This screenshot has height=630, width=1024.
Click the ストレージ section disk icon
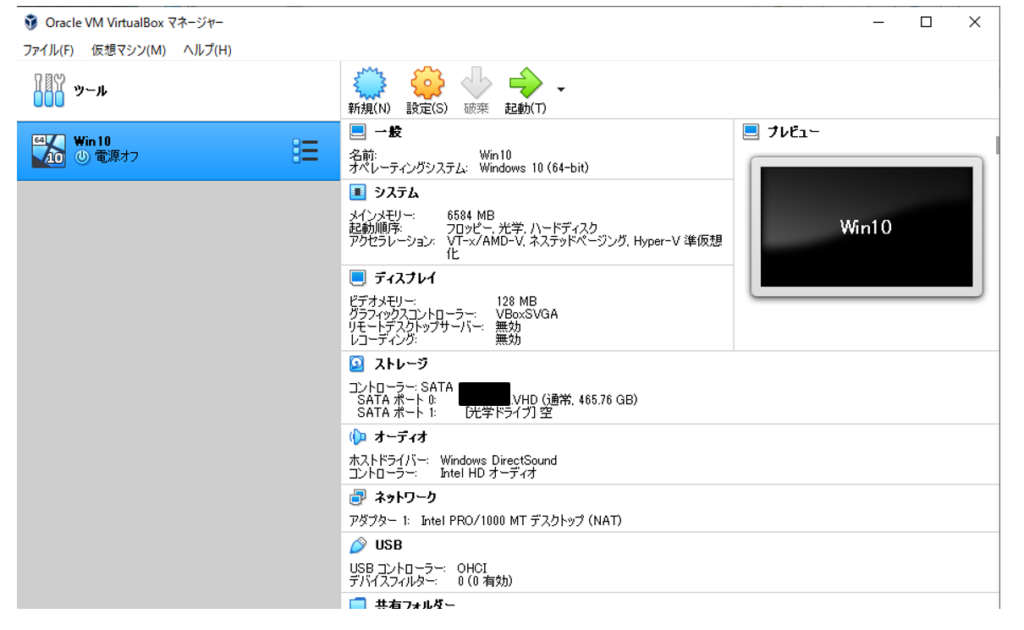[x=357, y=364]
